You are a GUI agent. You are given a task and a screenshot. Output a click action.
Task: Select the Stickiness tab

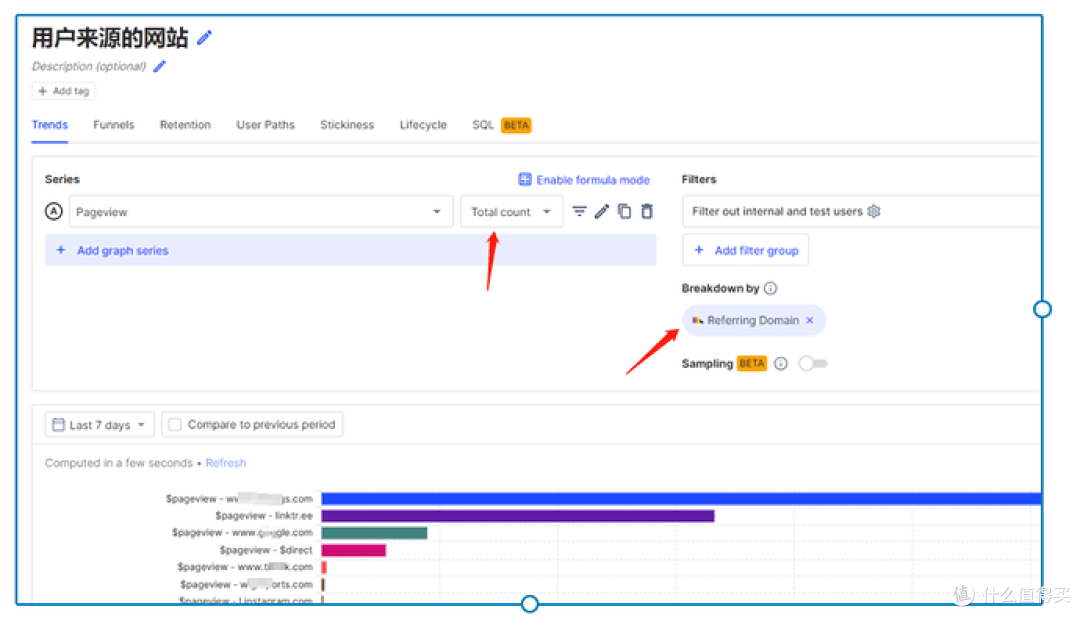(347, 125)
